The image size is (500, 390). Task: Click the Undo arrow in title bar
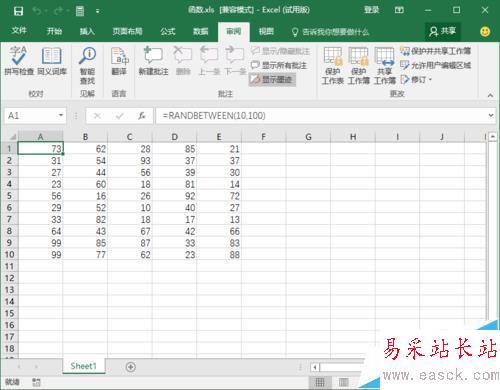pyautogui.click(x=37, y=11)
